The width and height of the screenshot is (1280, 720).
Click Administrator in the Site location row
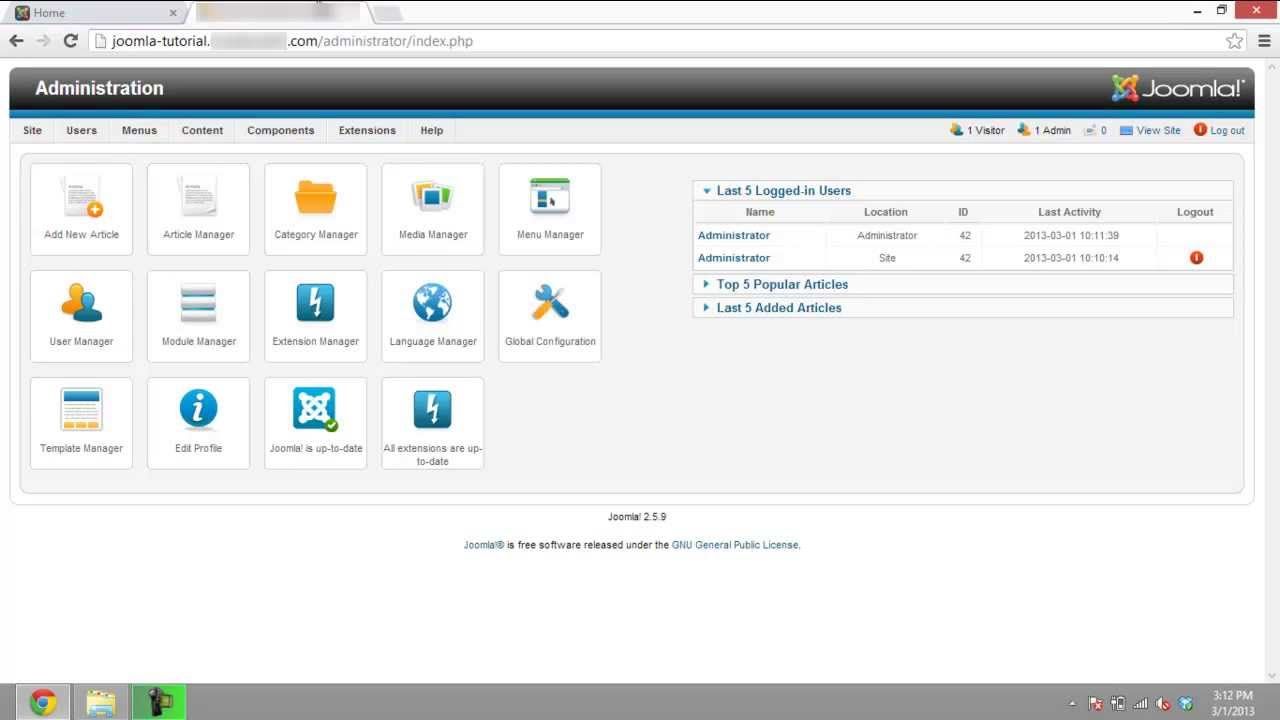pyautogui.click(x=734, y=258)
